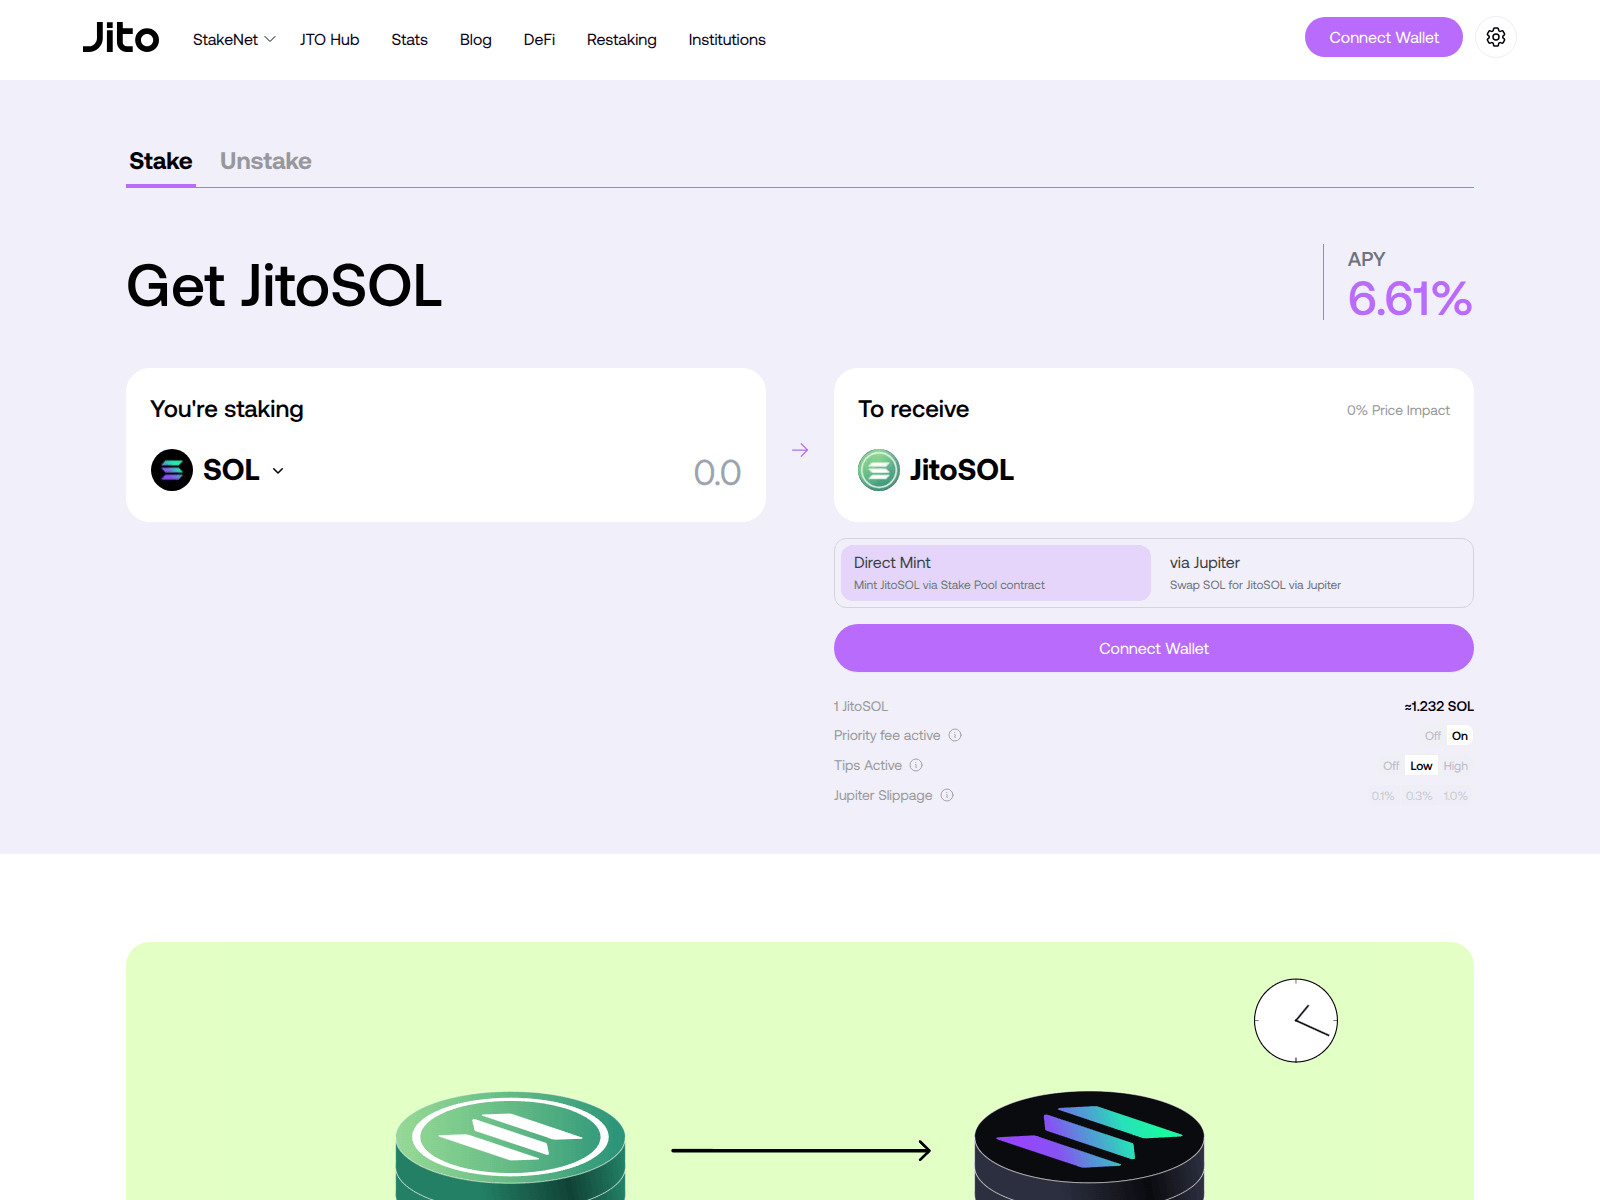Select Direct Mint option
The width and height of the screenshot is (1600, 1200).
coord(996,573)
